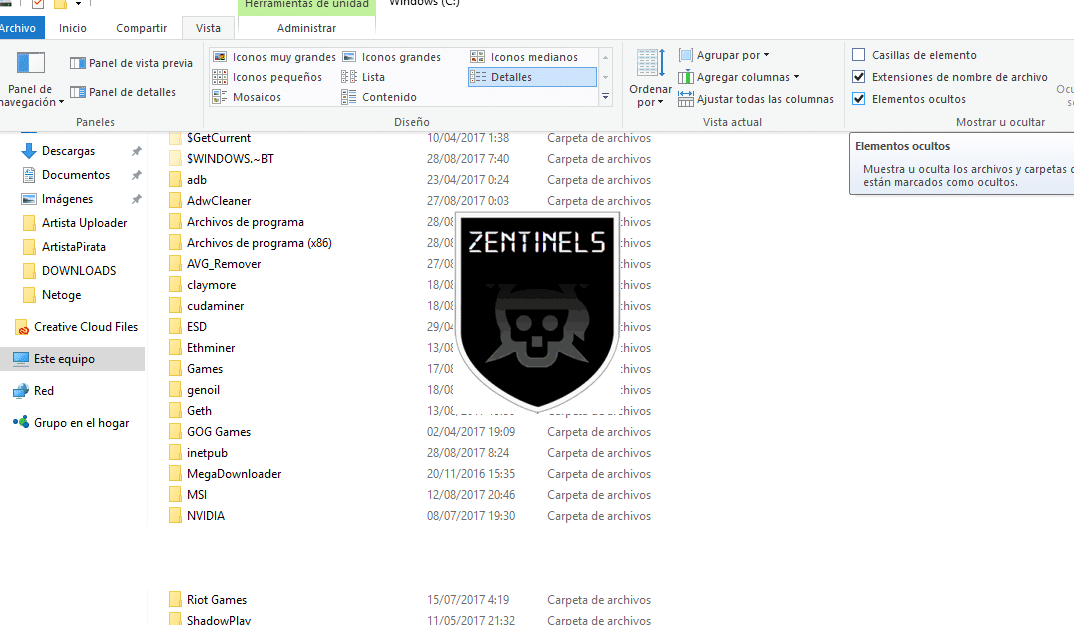Open Documentos in navigation pane

(75, 175)
